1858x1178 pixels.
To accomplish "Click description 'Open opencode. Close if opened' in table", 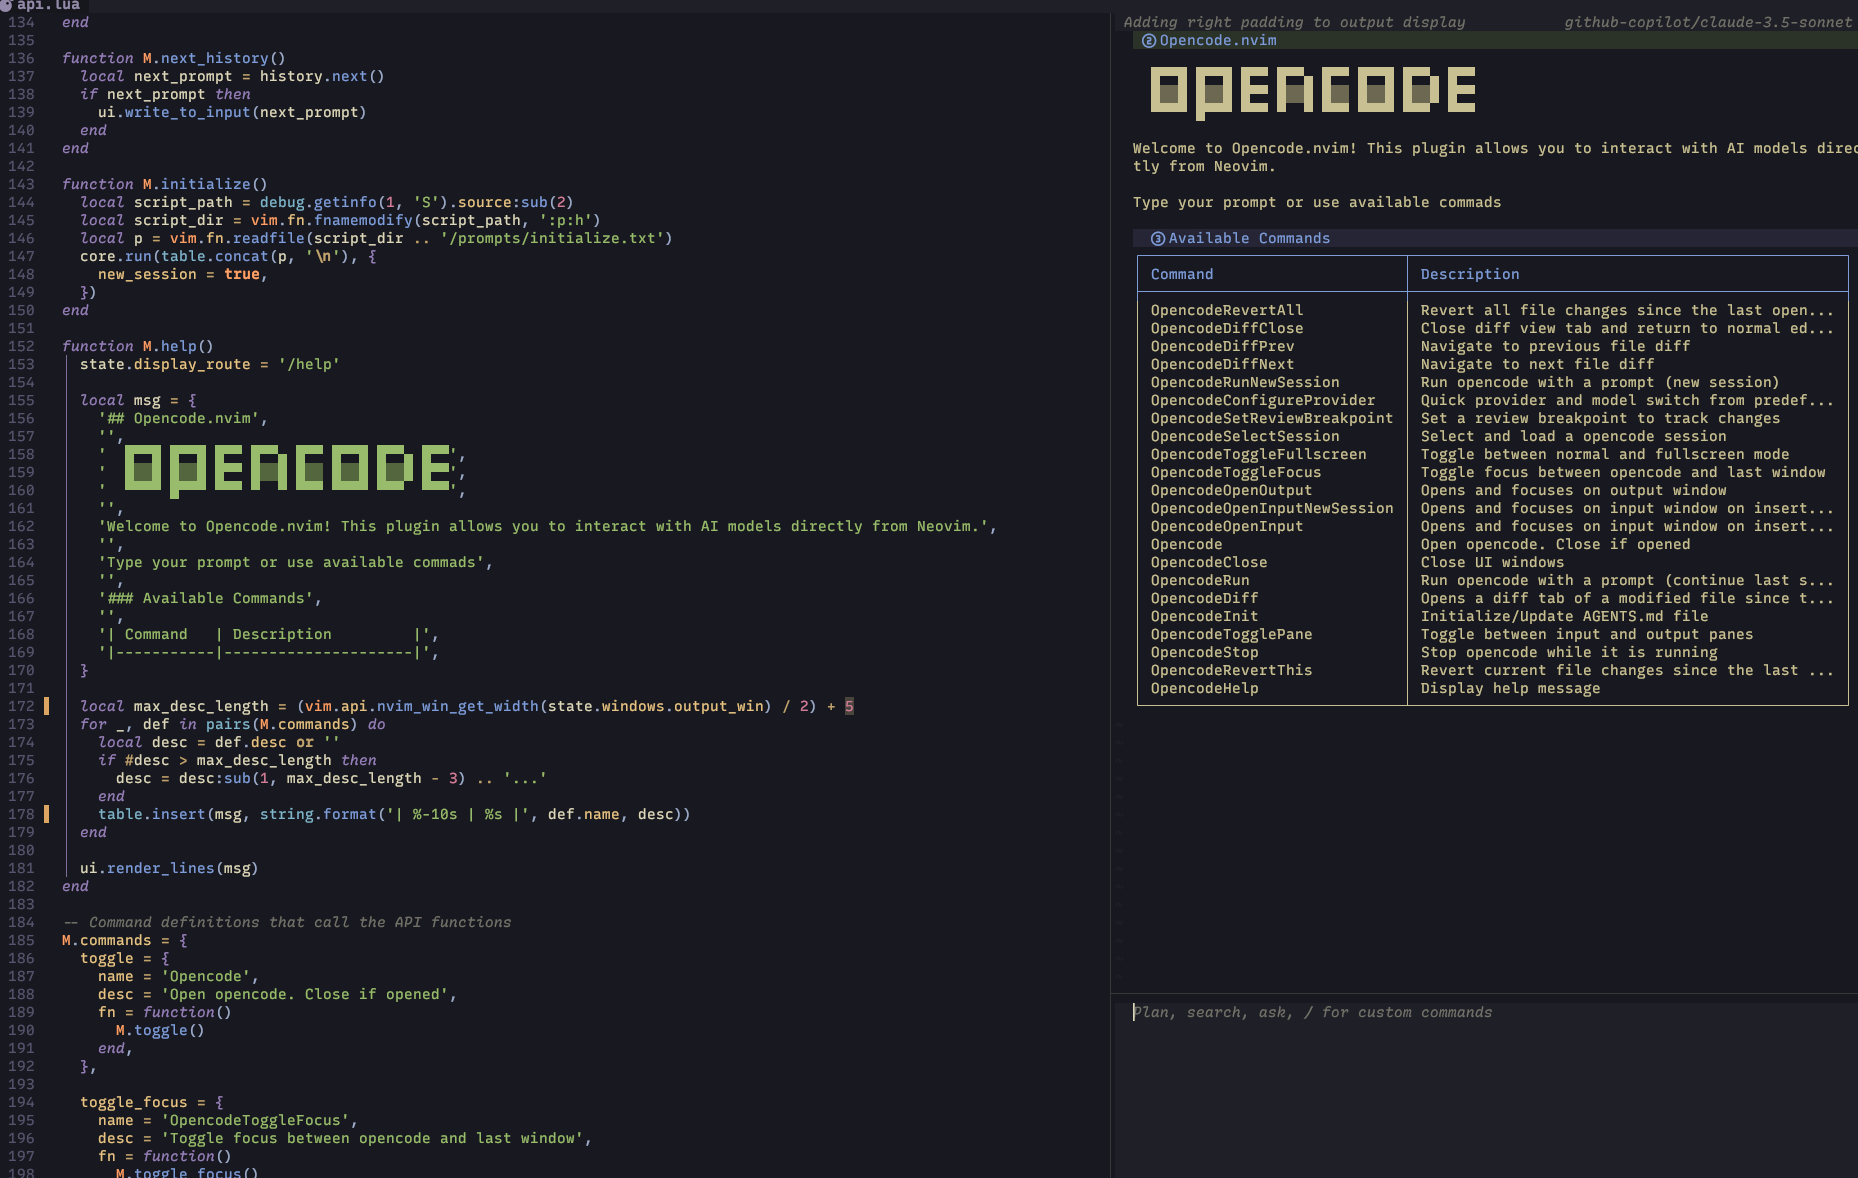I will coord(1556,544).
